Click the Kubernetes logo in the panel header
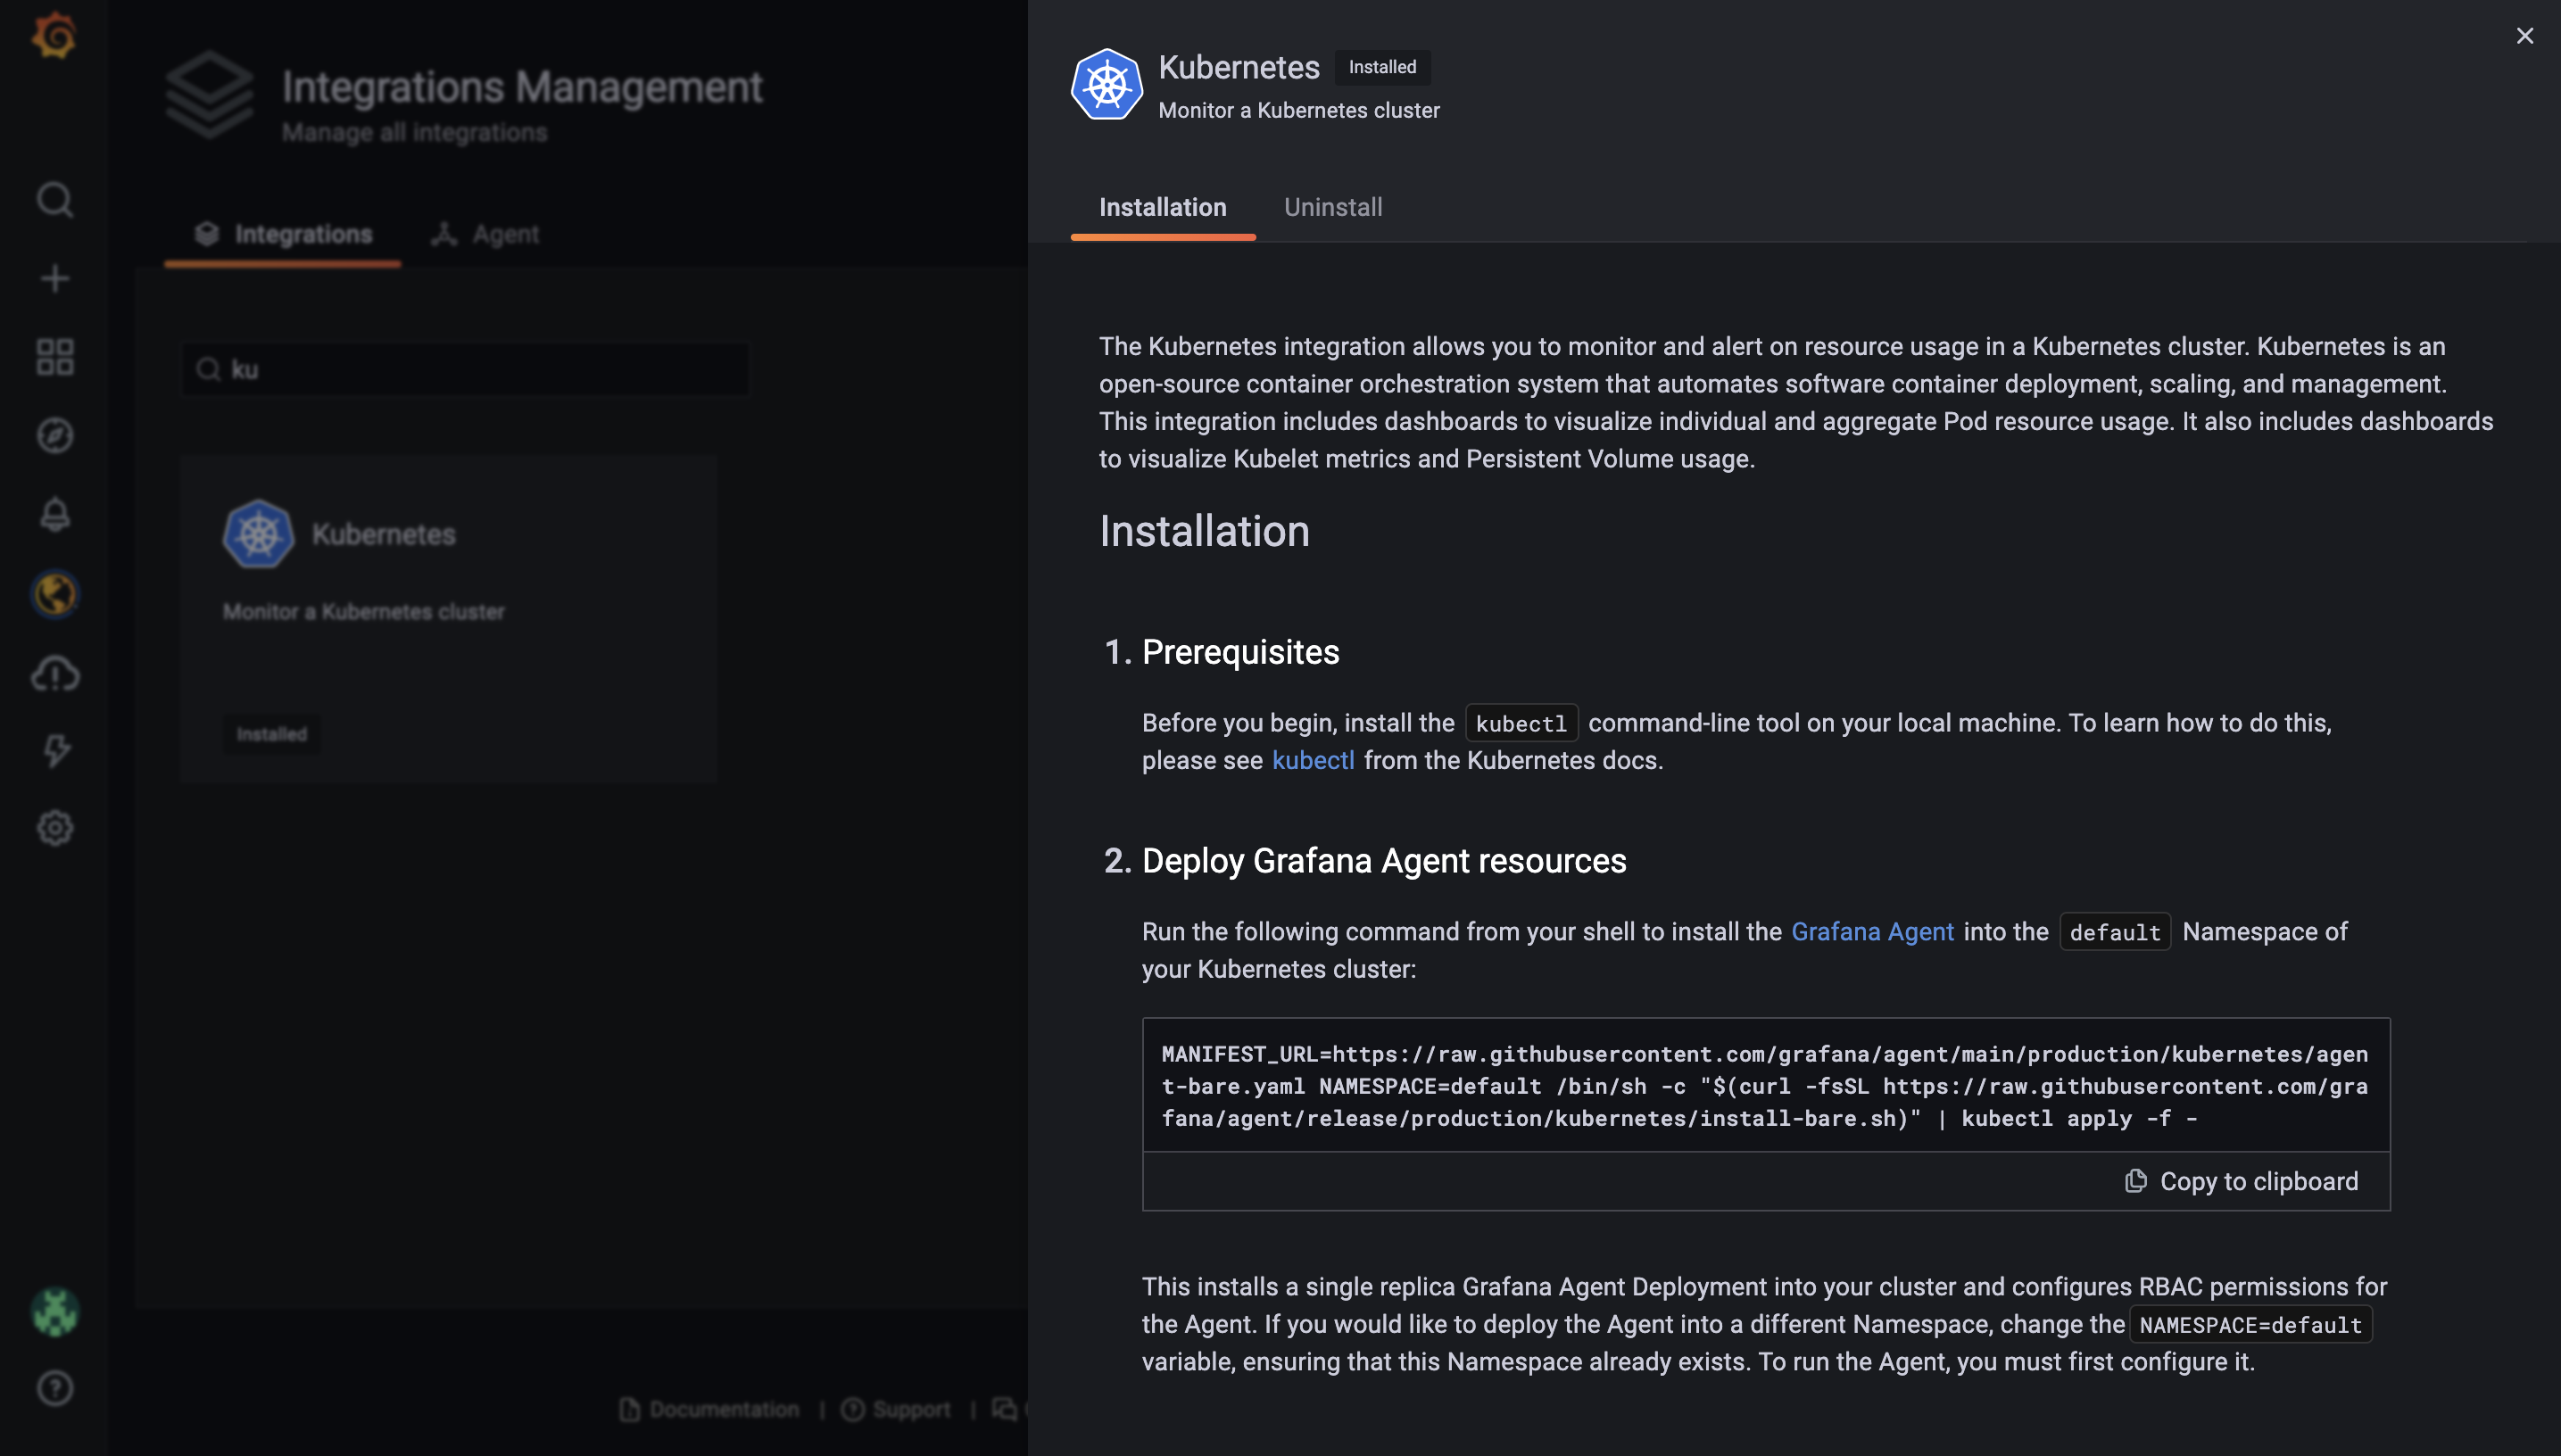Image resolution: width=2561 pixels, height=1456 pixels. coord(1107,84)
